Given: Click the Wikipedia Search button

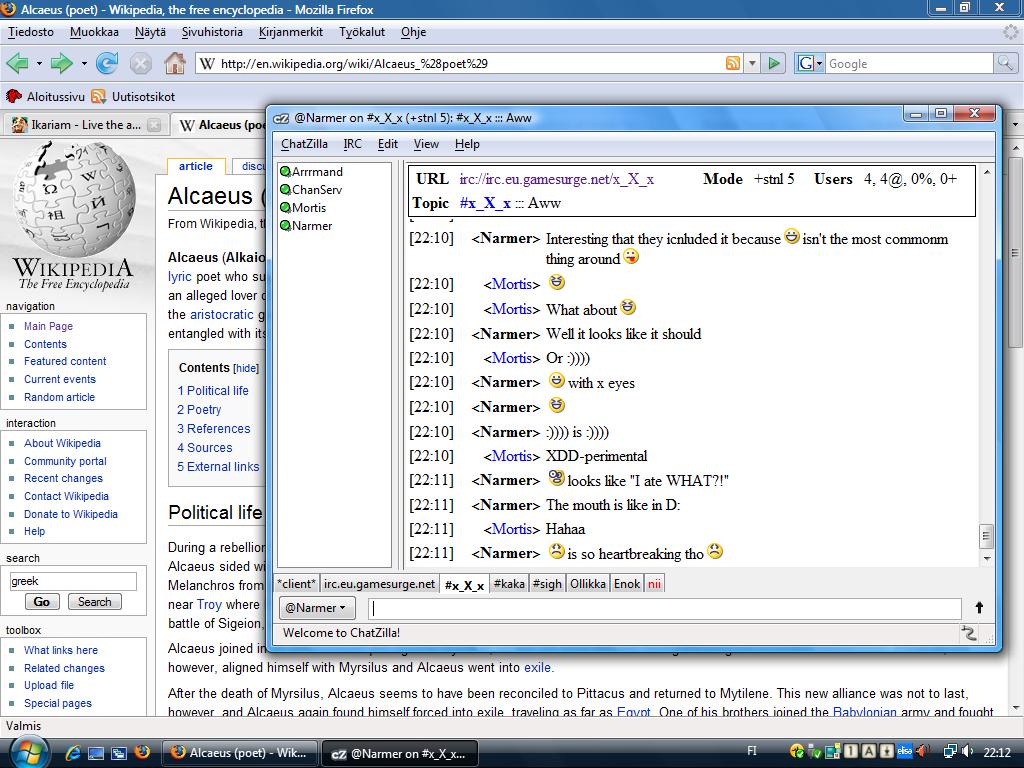Looking at the screenshot, I should (x=95, y=601).
